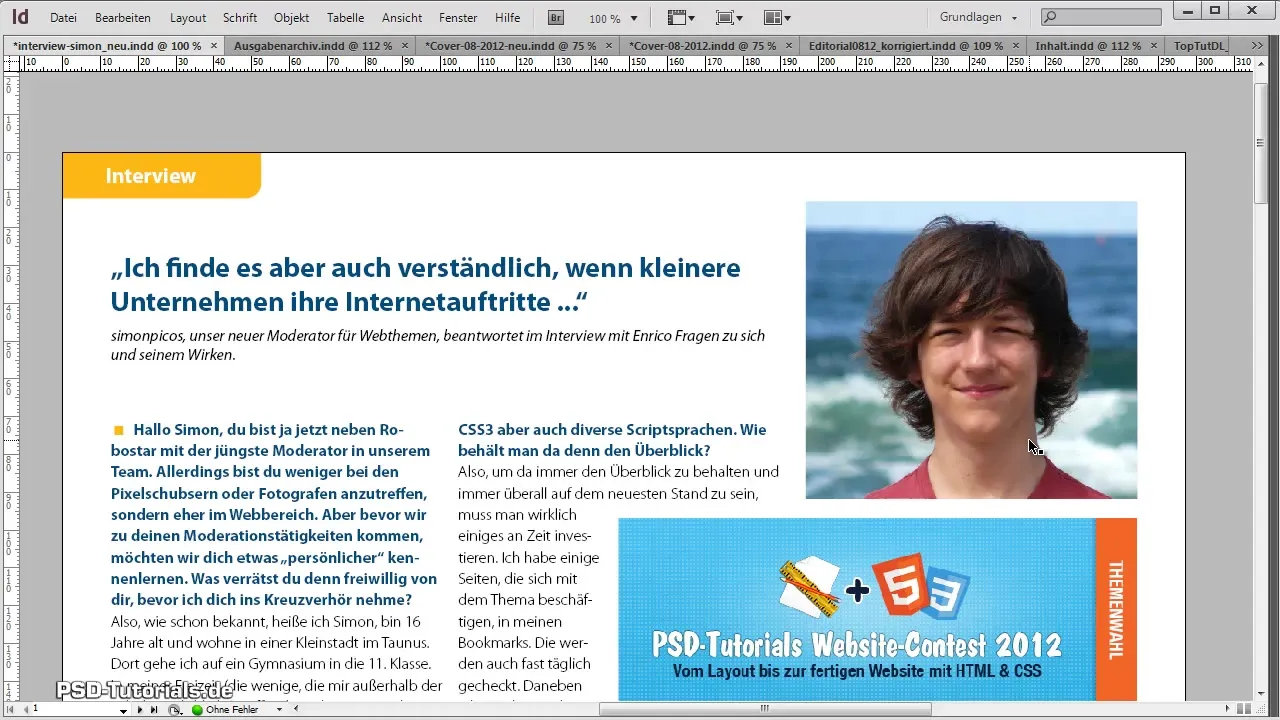Open the view options icon dropdown

tap(681, 18)
